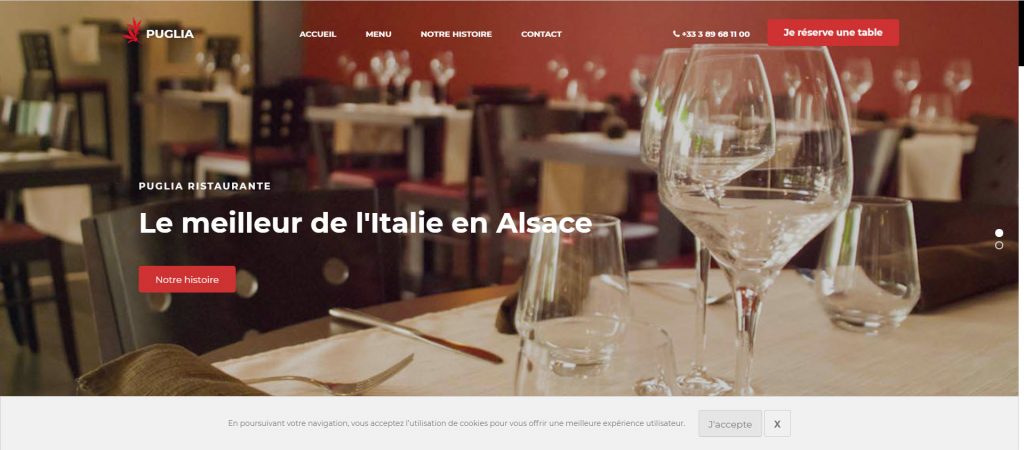Click the red Puglia leaf logo icon
1024x450 pixels.
click(x=133, y=31)
